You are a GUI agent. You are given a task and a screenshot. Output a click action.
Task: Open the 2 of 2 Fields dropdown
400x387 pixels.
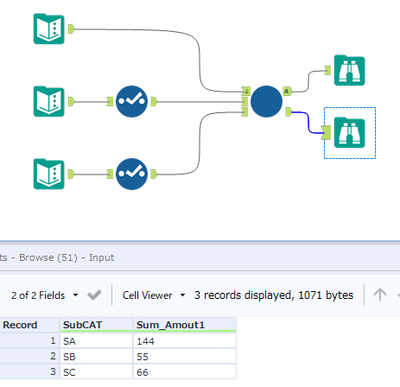tap(45, 295)
